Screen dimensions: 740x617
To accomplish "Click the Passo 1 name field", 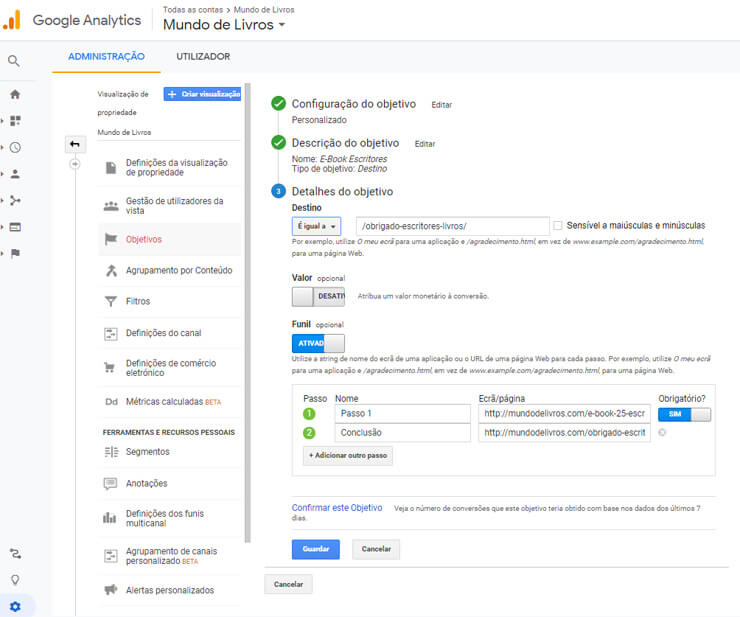I will click(403, 414).
